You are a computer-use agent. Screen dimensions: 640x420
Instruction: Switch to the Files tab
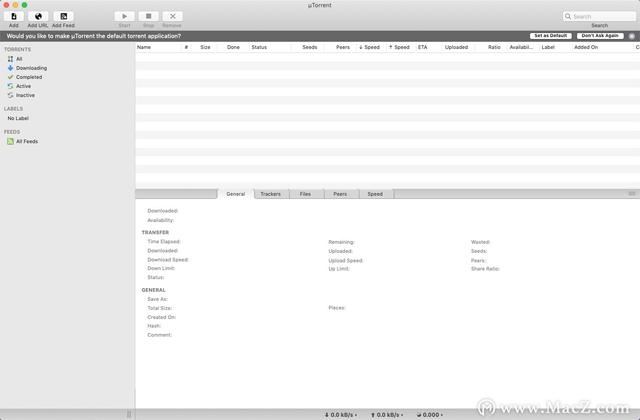pyautogui.click(x=306, y=194)
